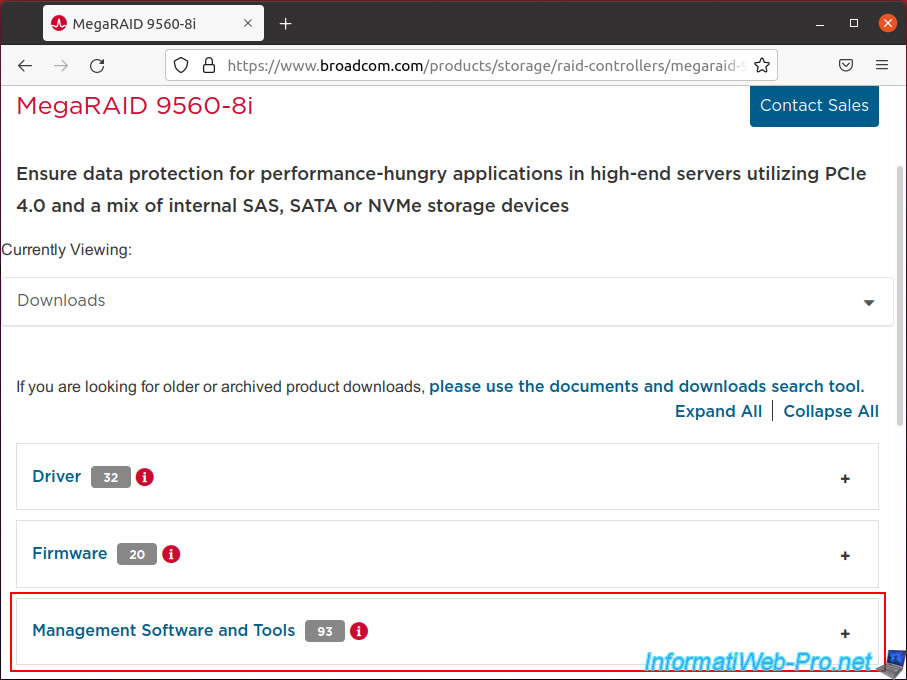Open the Currently Viewing Downloads dropdown
Screen dimensions: 907x680
tap(447, 302)
